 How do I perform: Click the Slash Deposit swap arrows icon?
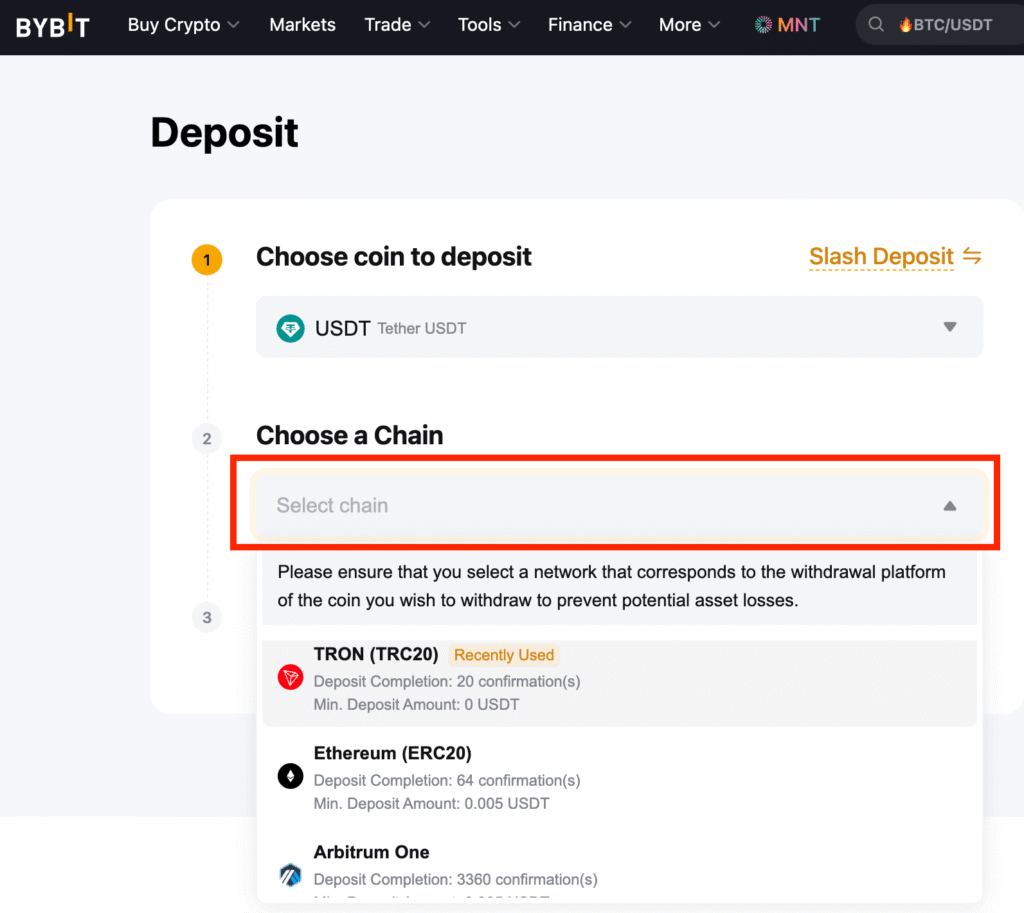[x=972, y=256]
